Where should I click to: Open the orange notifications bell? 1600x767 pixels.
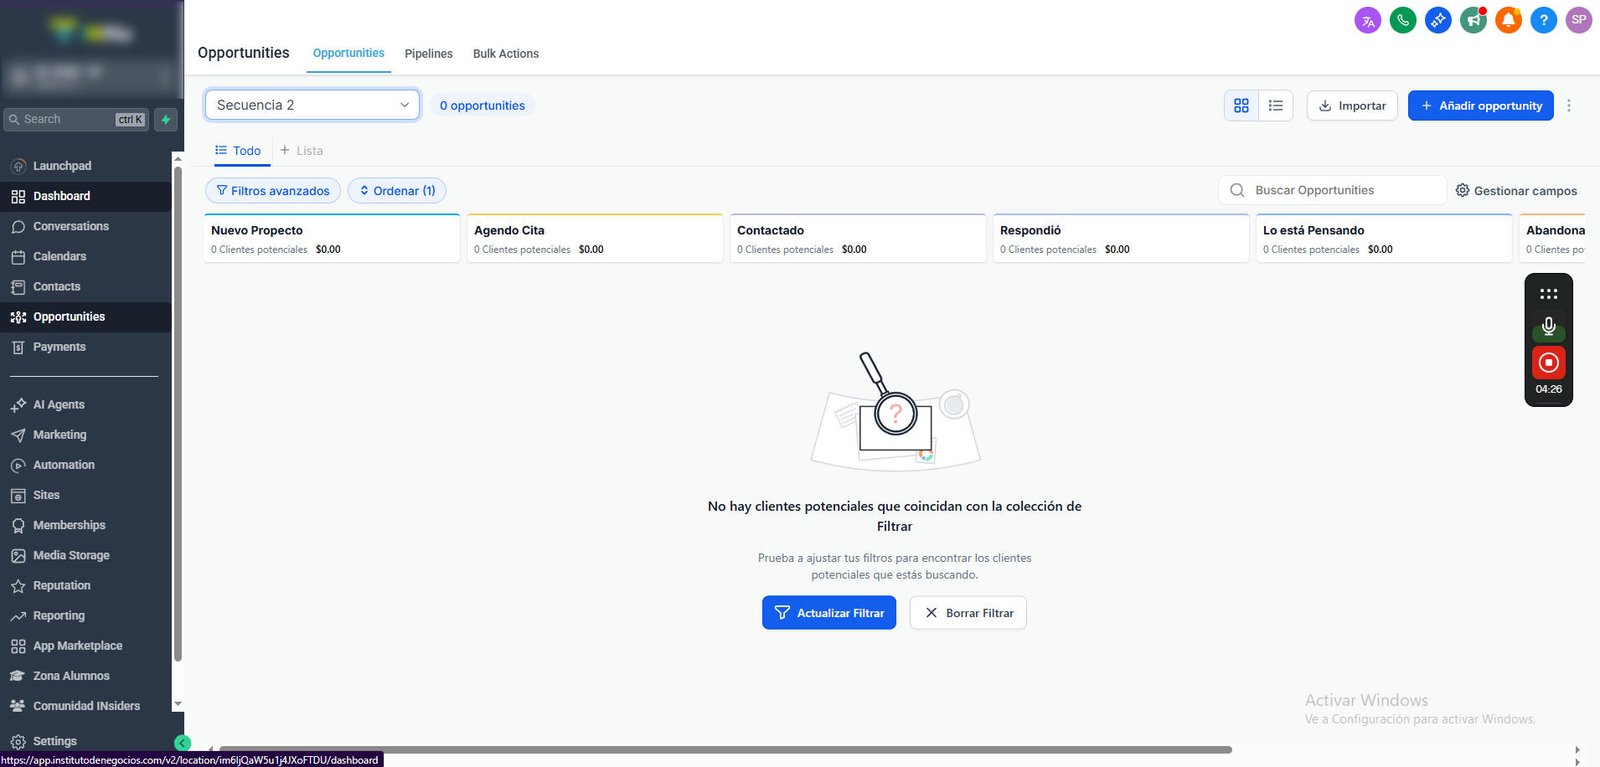coord(1508,20)
